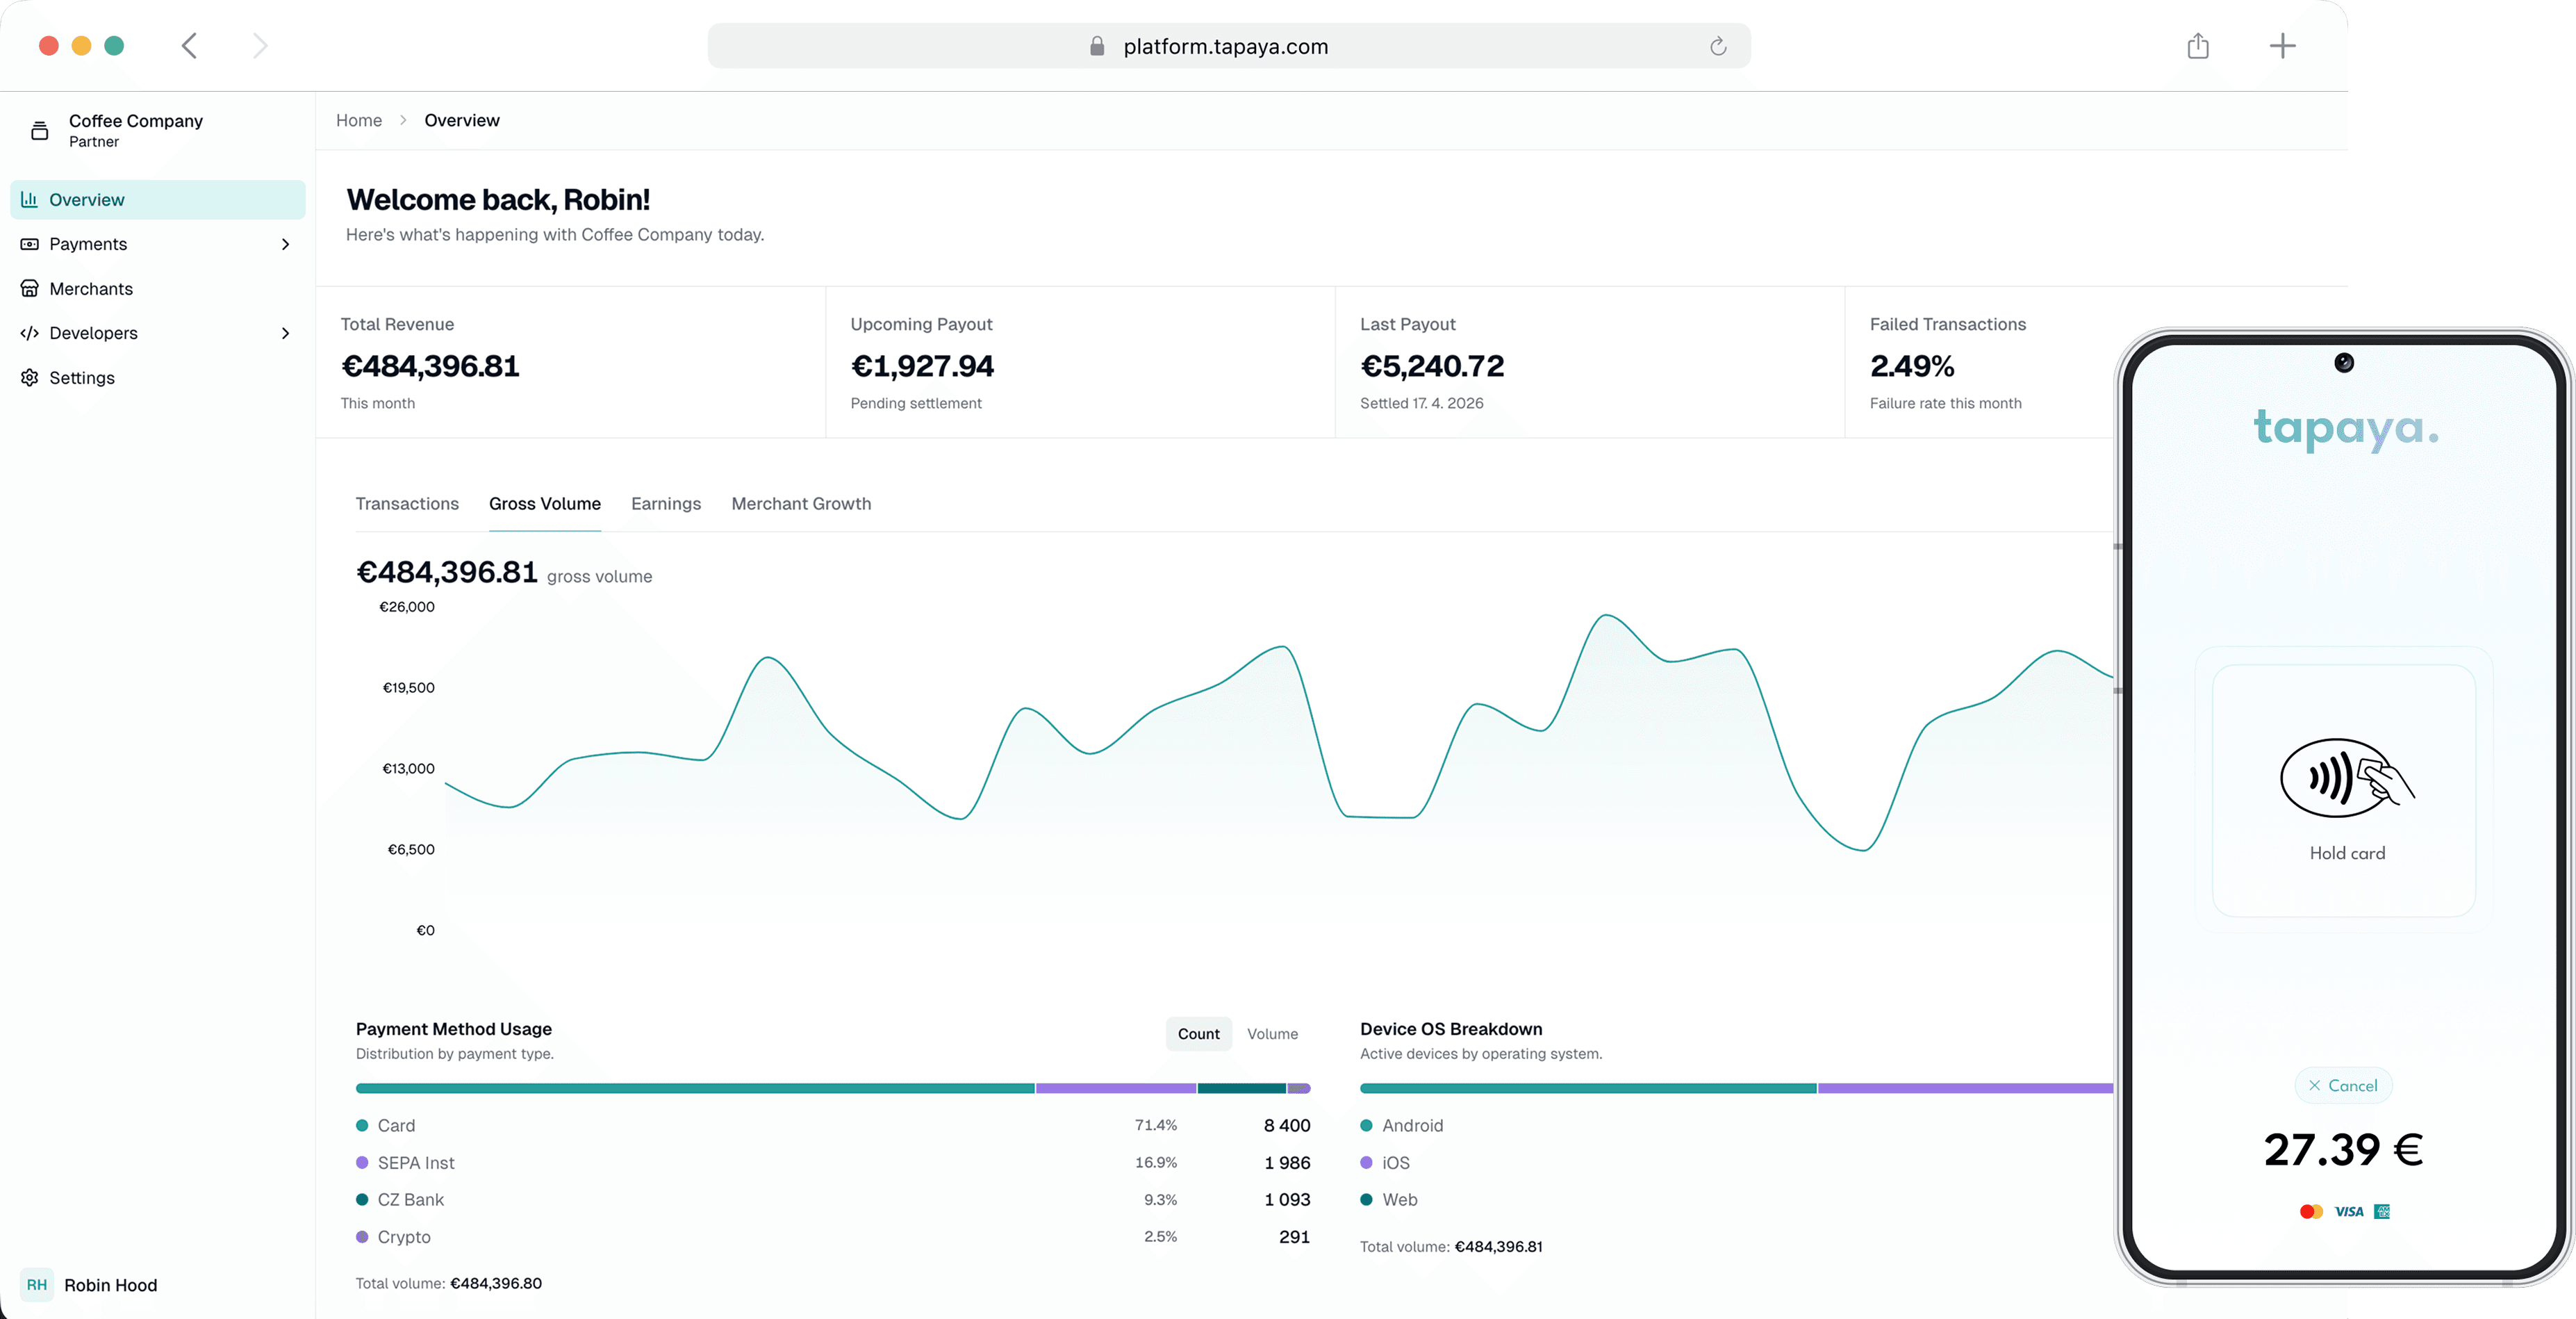This screenshot has height=1319, width=2576.
Task: Open Payments via the card icon
Action: click(x=29, y=243)
